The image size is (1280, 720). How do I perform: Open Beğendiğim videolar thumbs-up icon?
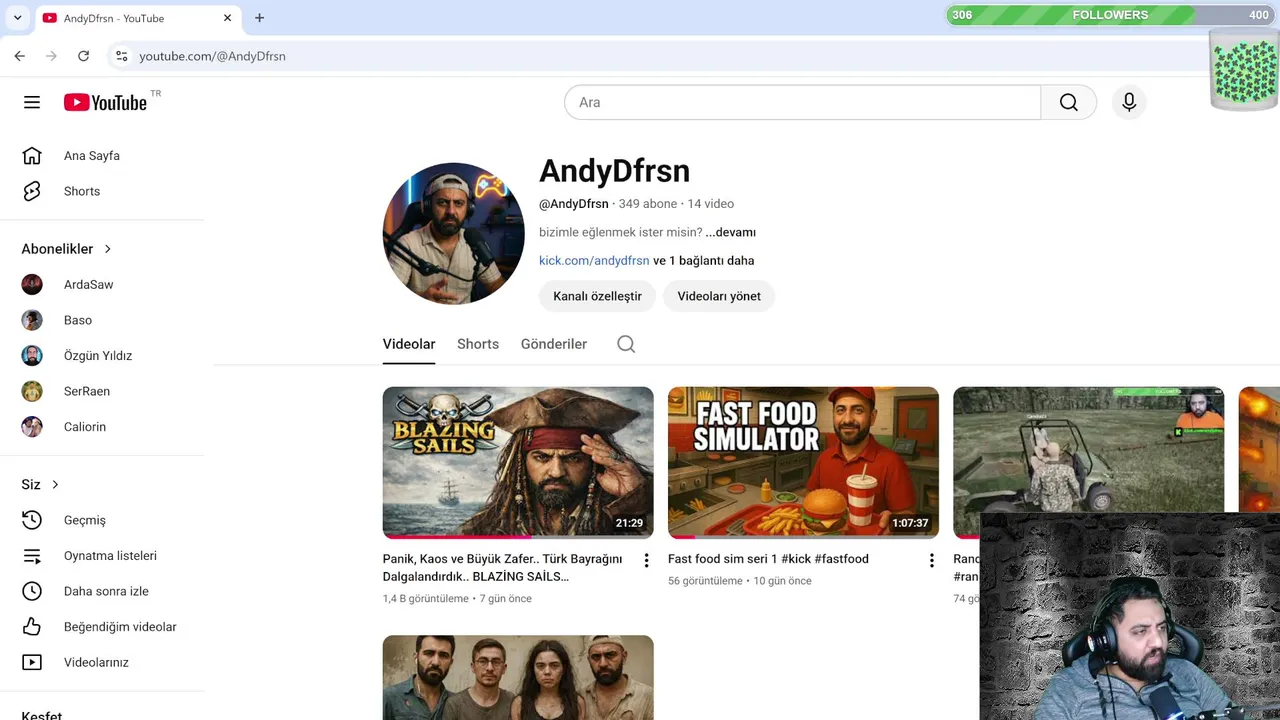(32, 627)
